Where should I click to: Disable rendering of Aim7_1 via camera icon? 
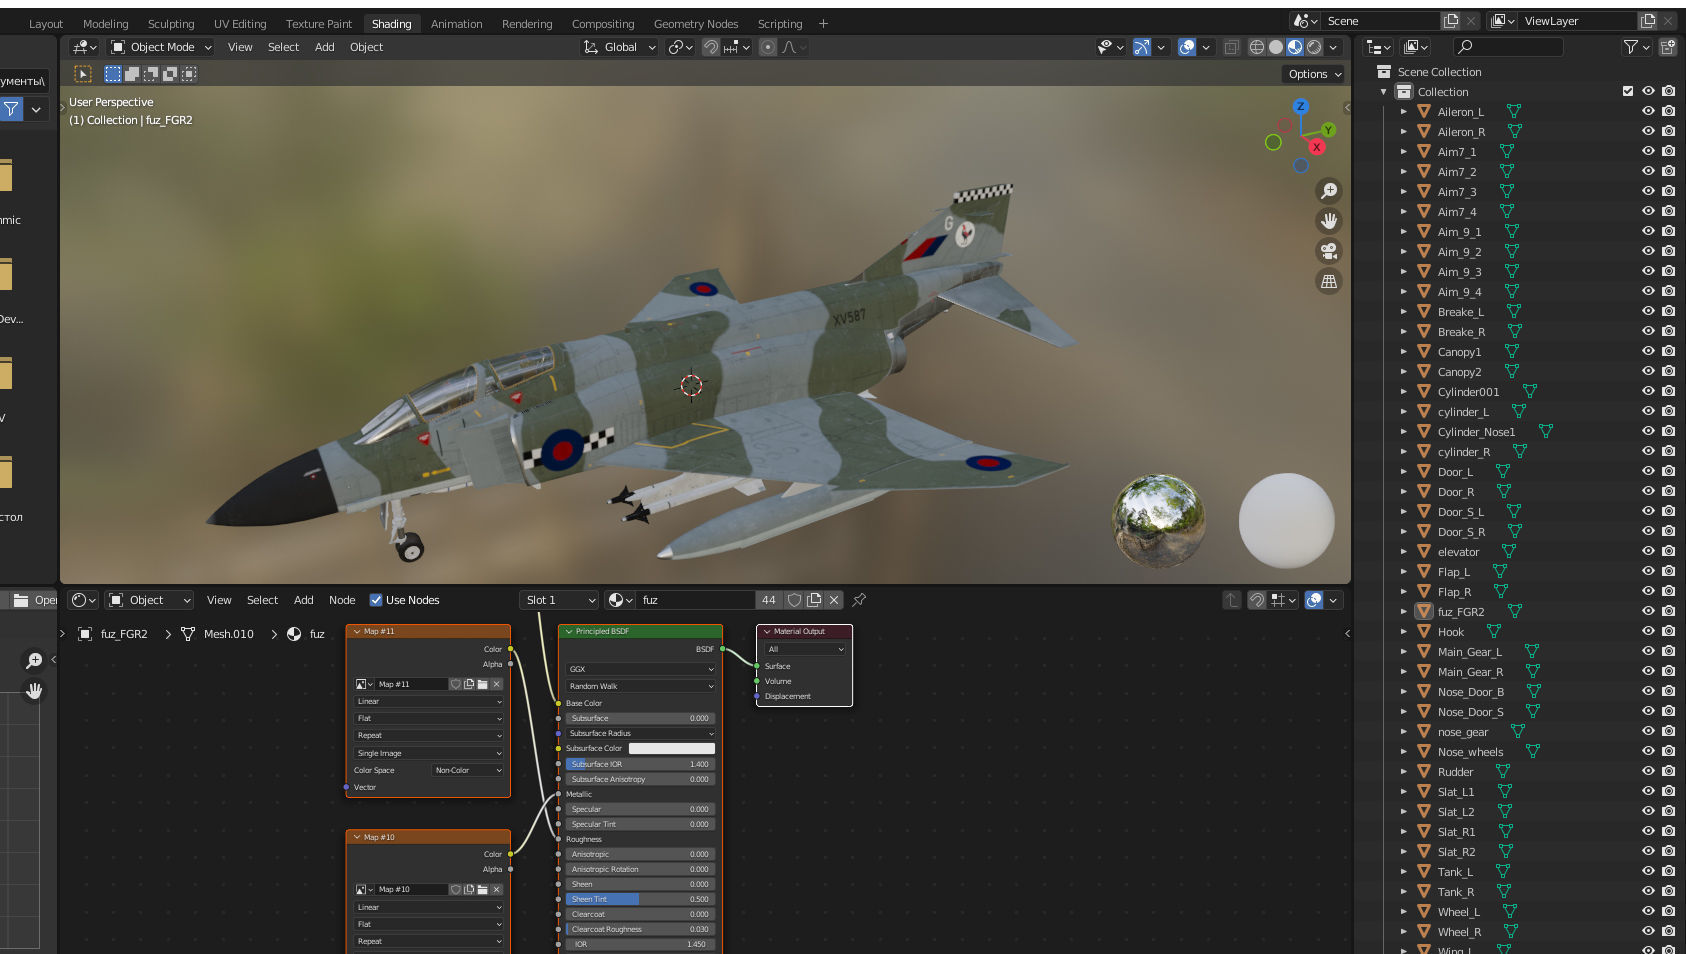pyautogui.click(x=1668, y=151)
